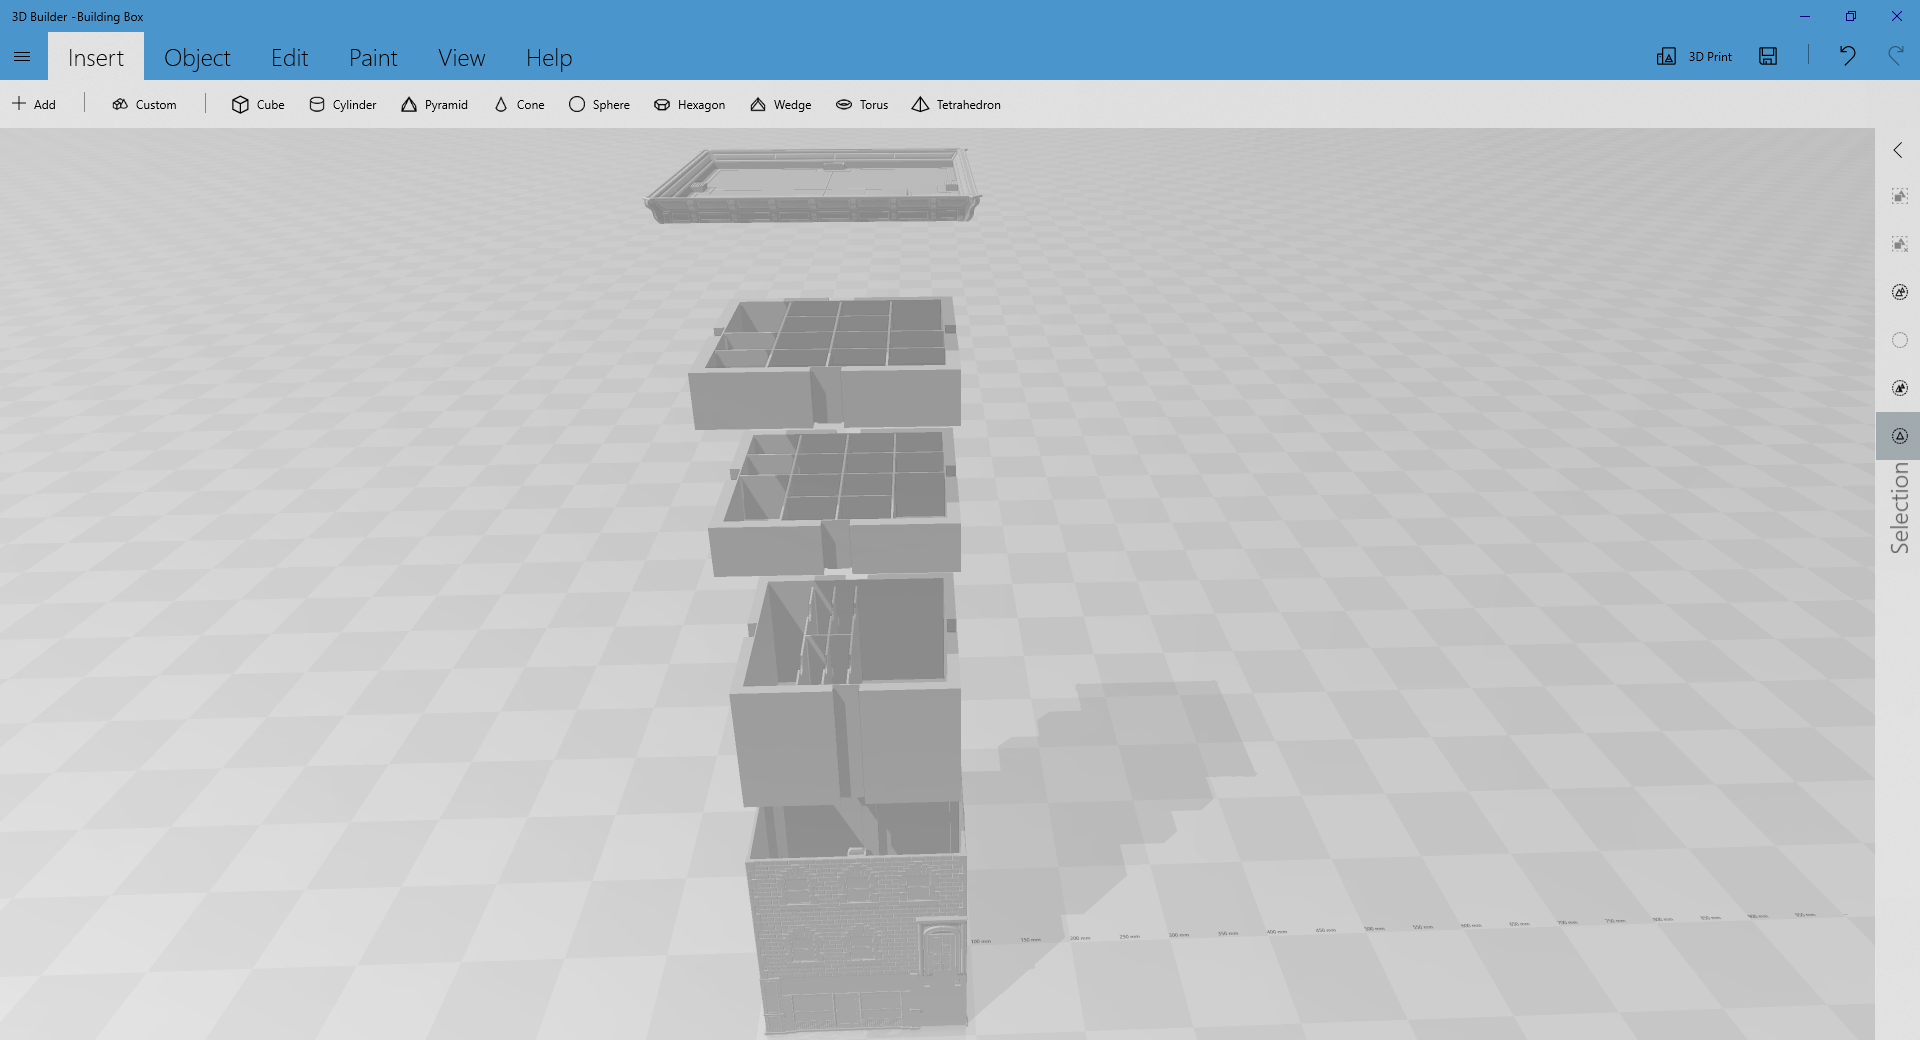
Task: Insert a Sphere primitive
Action: coord(599,104)
